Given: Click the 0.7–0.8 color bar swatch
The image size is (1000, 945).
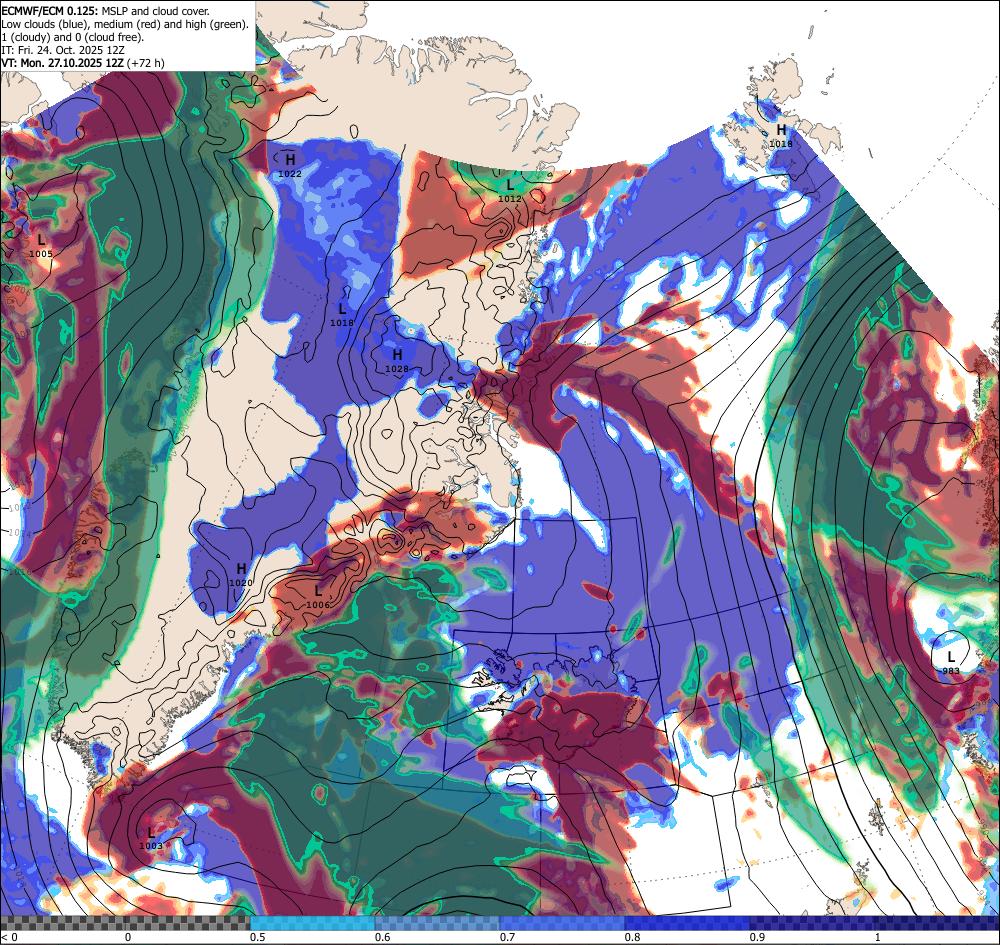Looking at the screenshot, I should 562,923.
